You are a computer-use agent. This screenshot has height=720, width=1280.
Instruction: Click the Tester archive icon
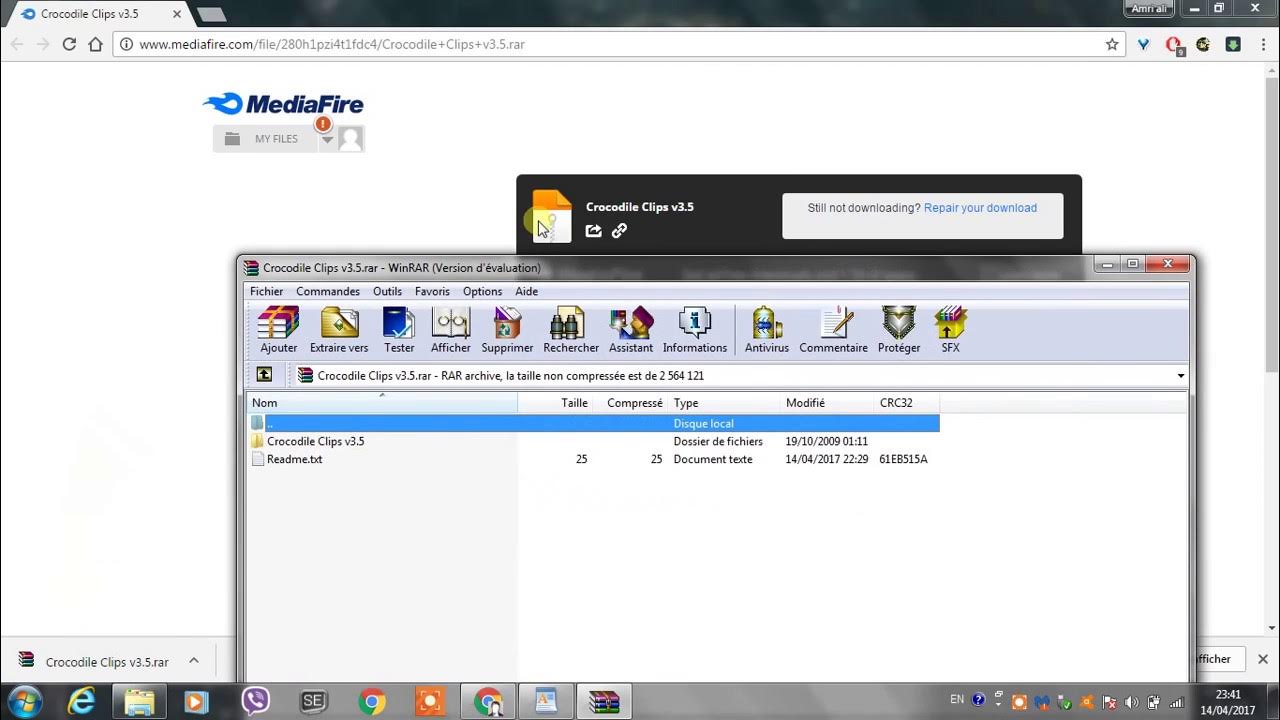[x=399, y=330]
